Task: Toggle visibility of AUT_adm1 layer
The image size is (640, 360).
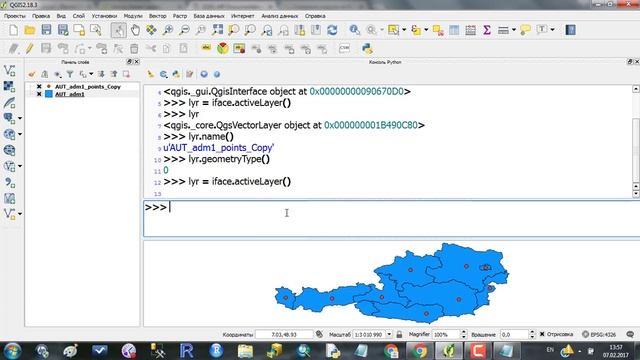Action: (39, 94)
